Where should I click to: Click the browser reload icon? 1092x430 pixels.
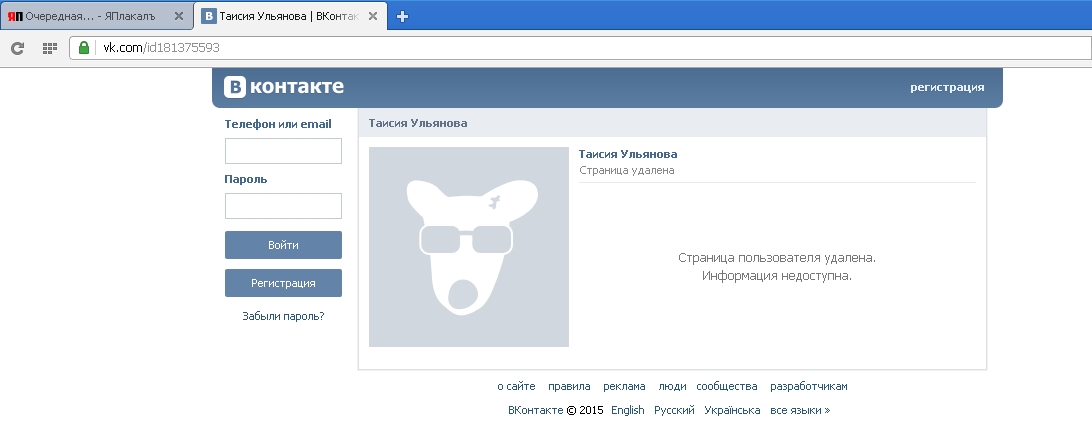17,48
